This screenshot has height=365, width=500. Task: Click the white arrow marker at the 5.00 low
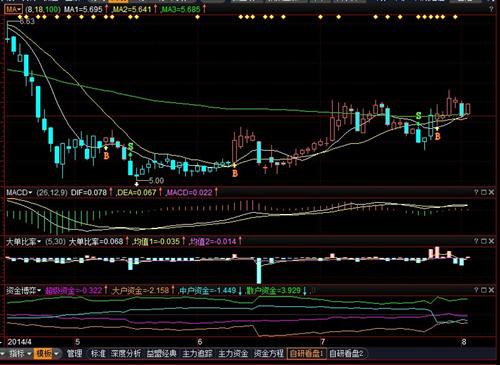pyautogui.click(x=136, y=184)
